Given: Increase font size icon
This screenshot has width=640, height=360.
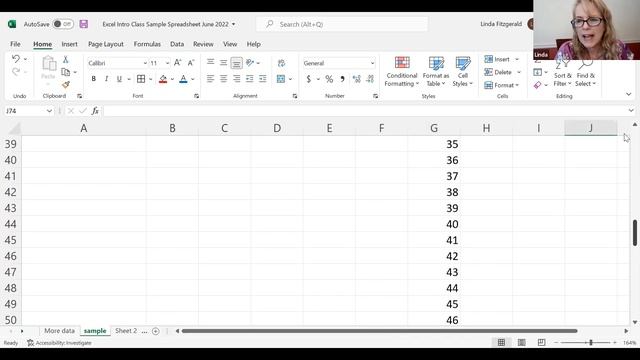Looking at the screenshot, I should pyautogui.click(x=178, y=63).
